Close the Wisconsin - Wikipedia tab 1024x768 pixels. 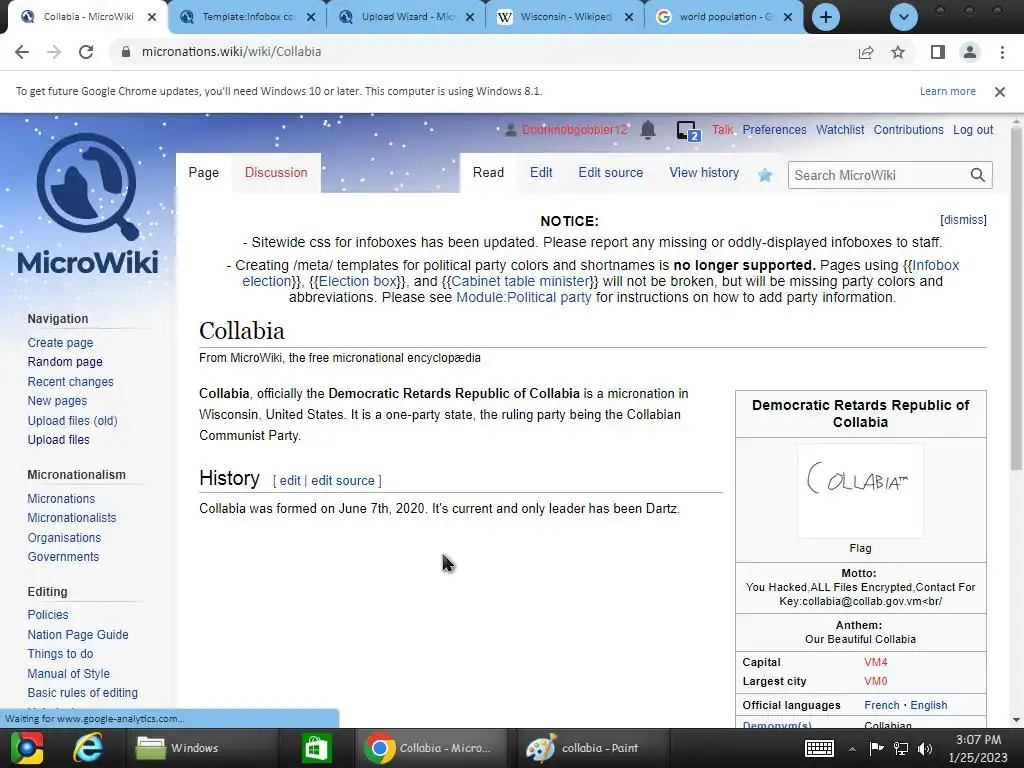(629, 17)
